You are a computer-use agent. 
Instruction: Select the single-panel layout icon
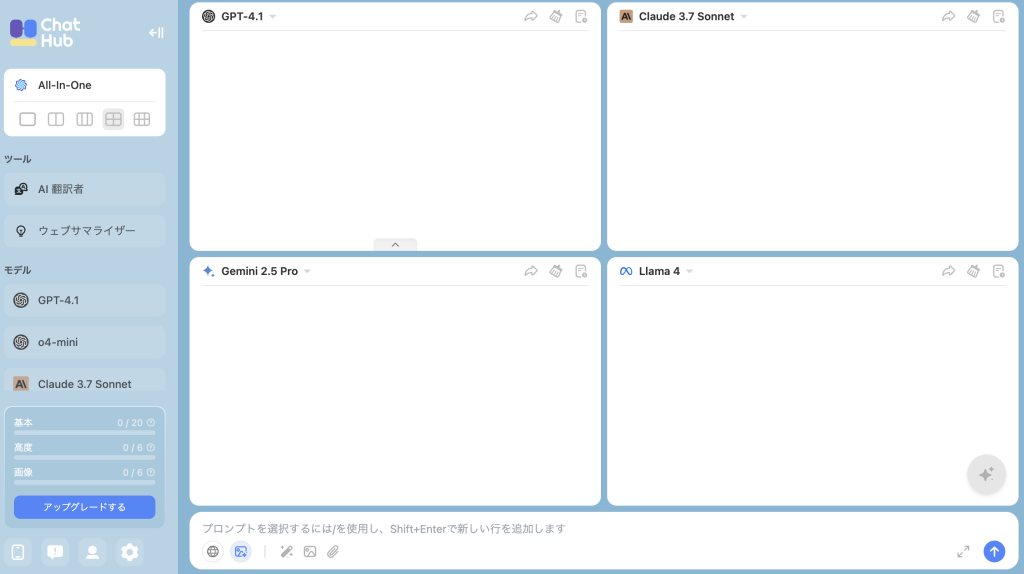click(27, 120)
